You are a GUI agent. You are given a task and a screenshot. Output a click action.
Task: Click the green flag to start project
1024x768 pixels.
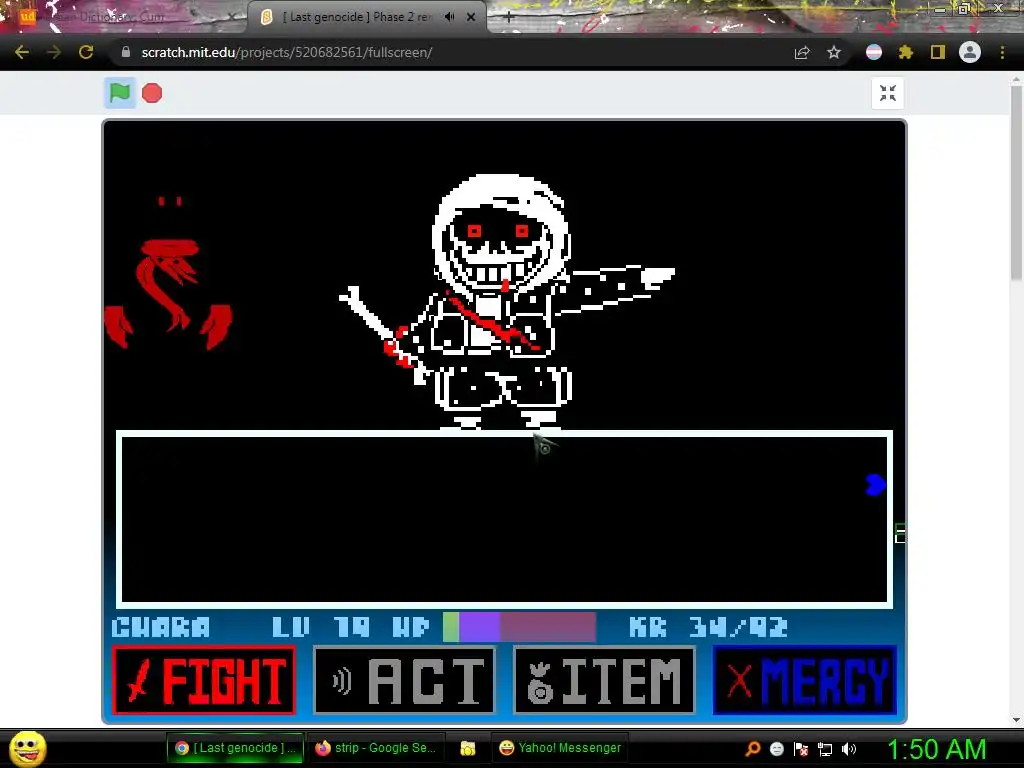pos(120,93)
